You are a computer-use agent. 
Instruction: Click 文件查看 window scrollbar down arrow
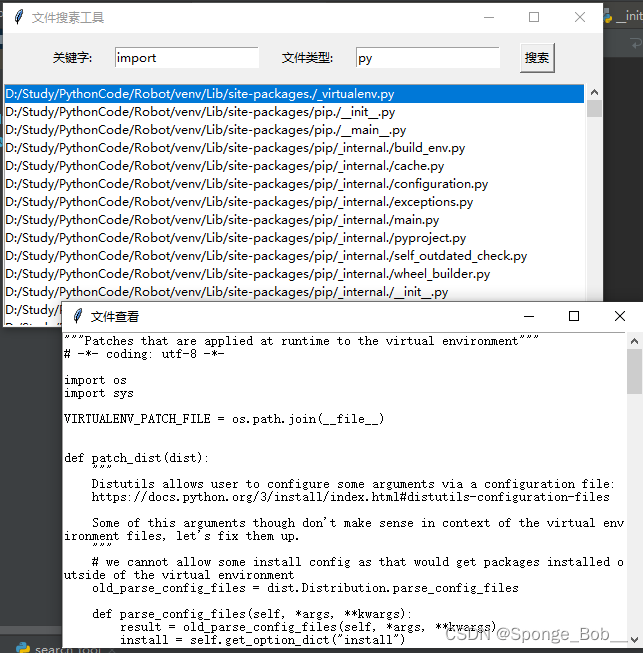[634, 640]
